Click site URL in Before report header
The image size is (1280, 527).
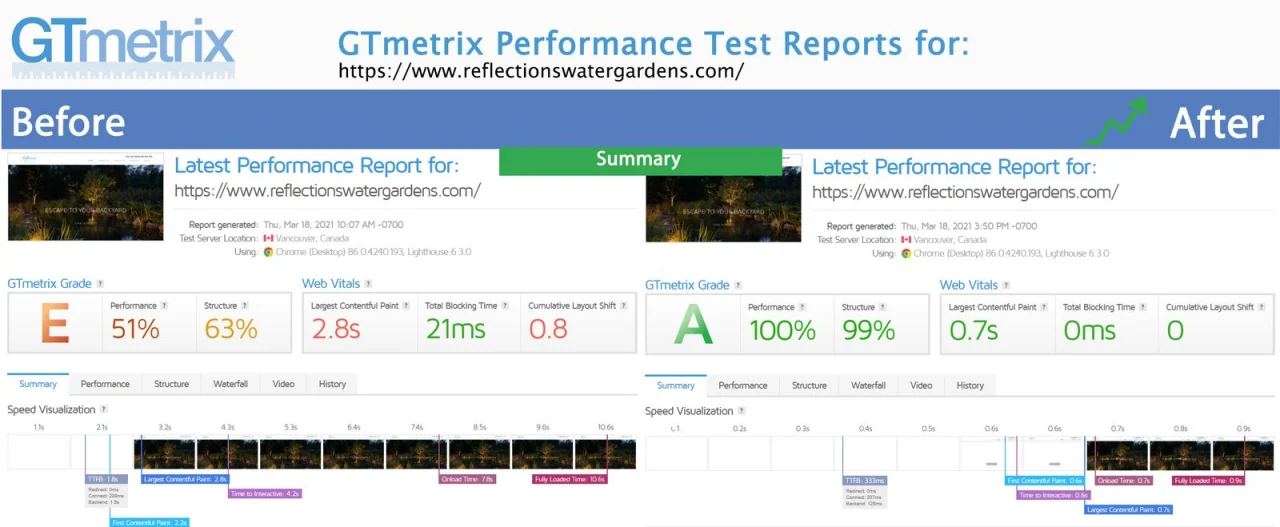coord(328,190)
